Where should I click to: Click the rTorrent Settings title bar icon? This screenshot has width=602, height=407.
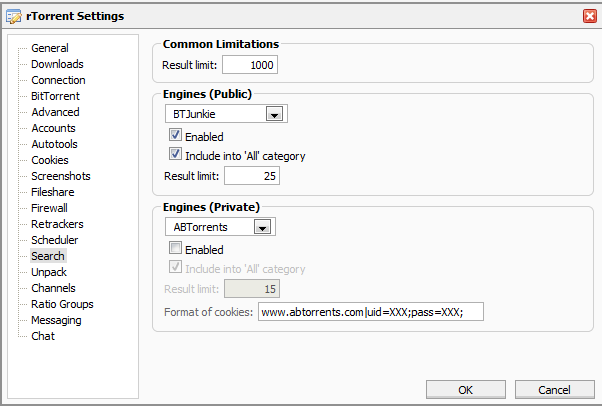tap(13, 15)
